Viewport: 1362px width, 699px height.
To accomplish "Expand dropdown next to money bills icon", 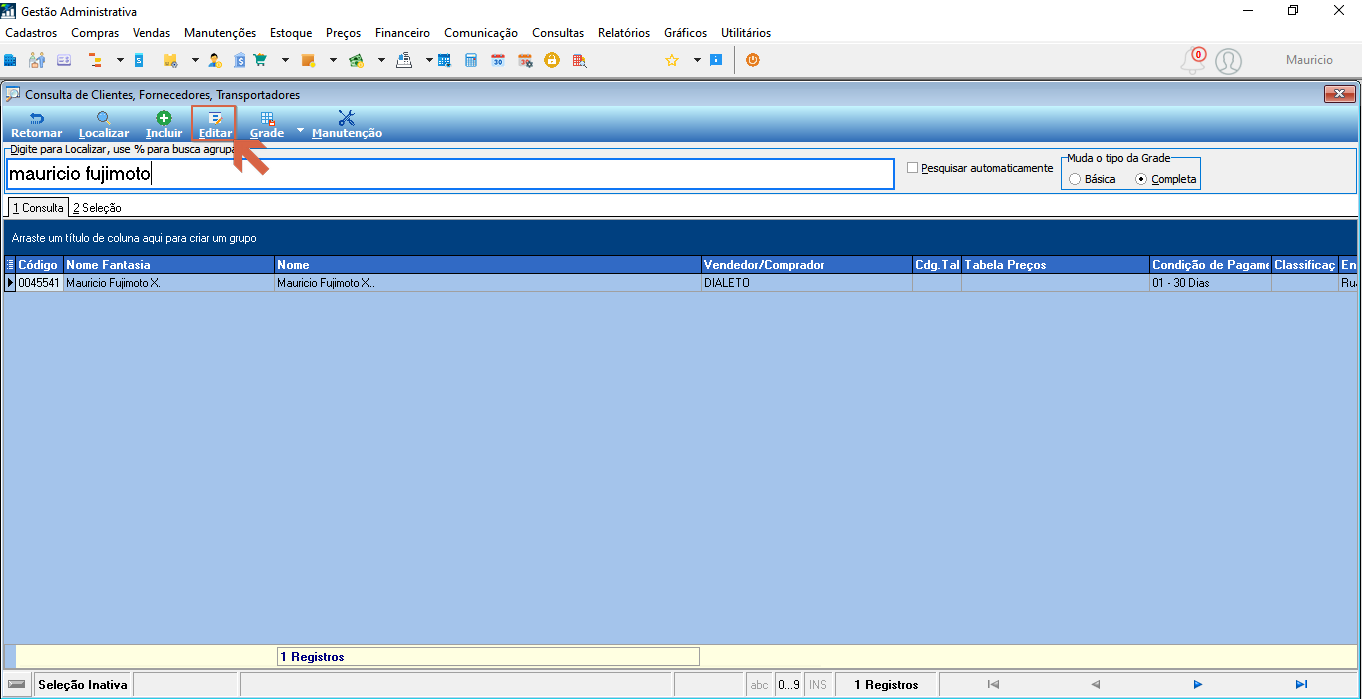I will 381,60.
